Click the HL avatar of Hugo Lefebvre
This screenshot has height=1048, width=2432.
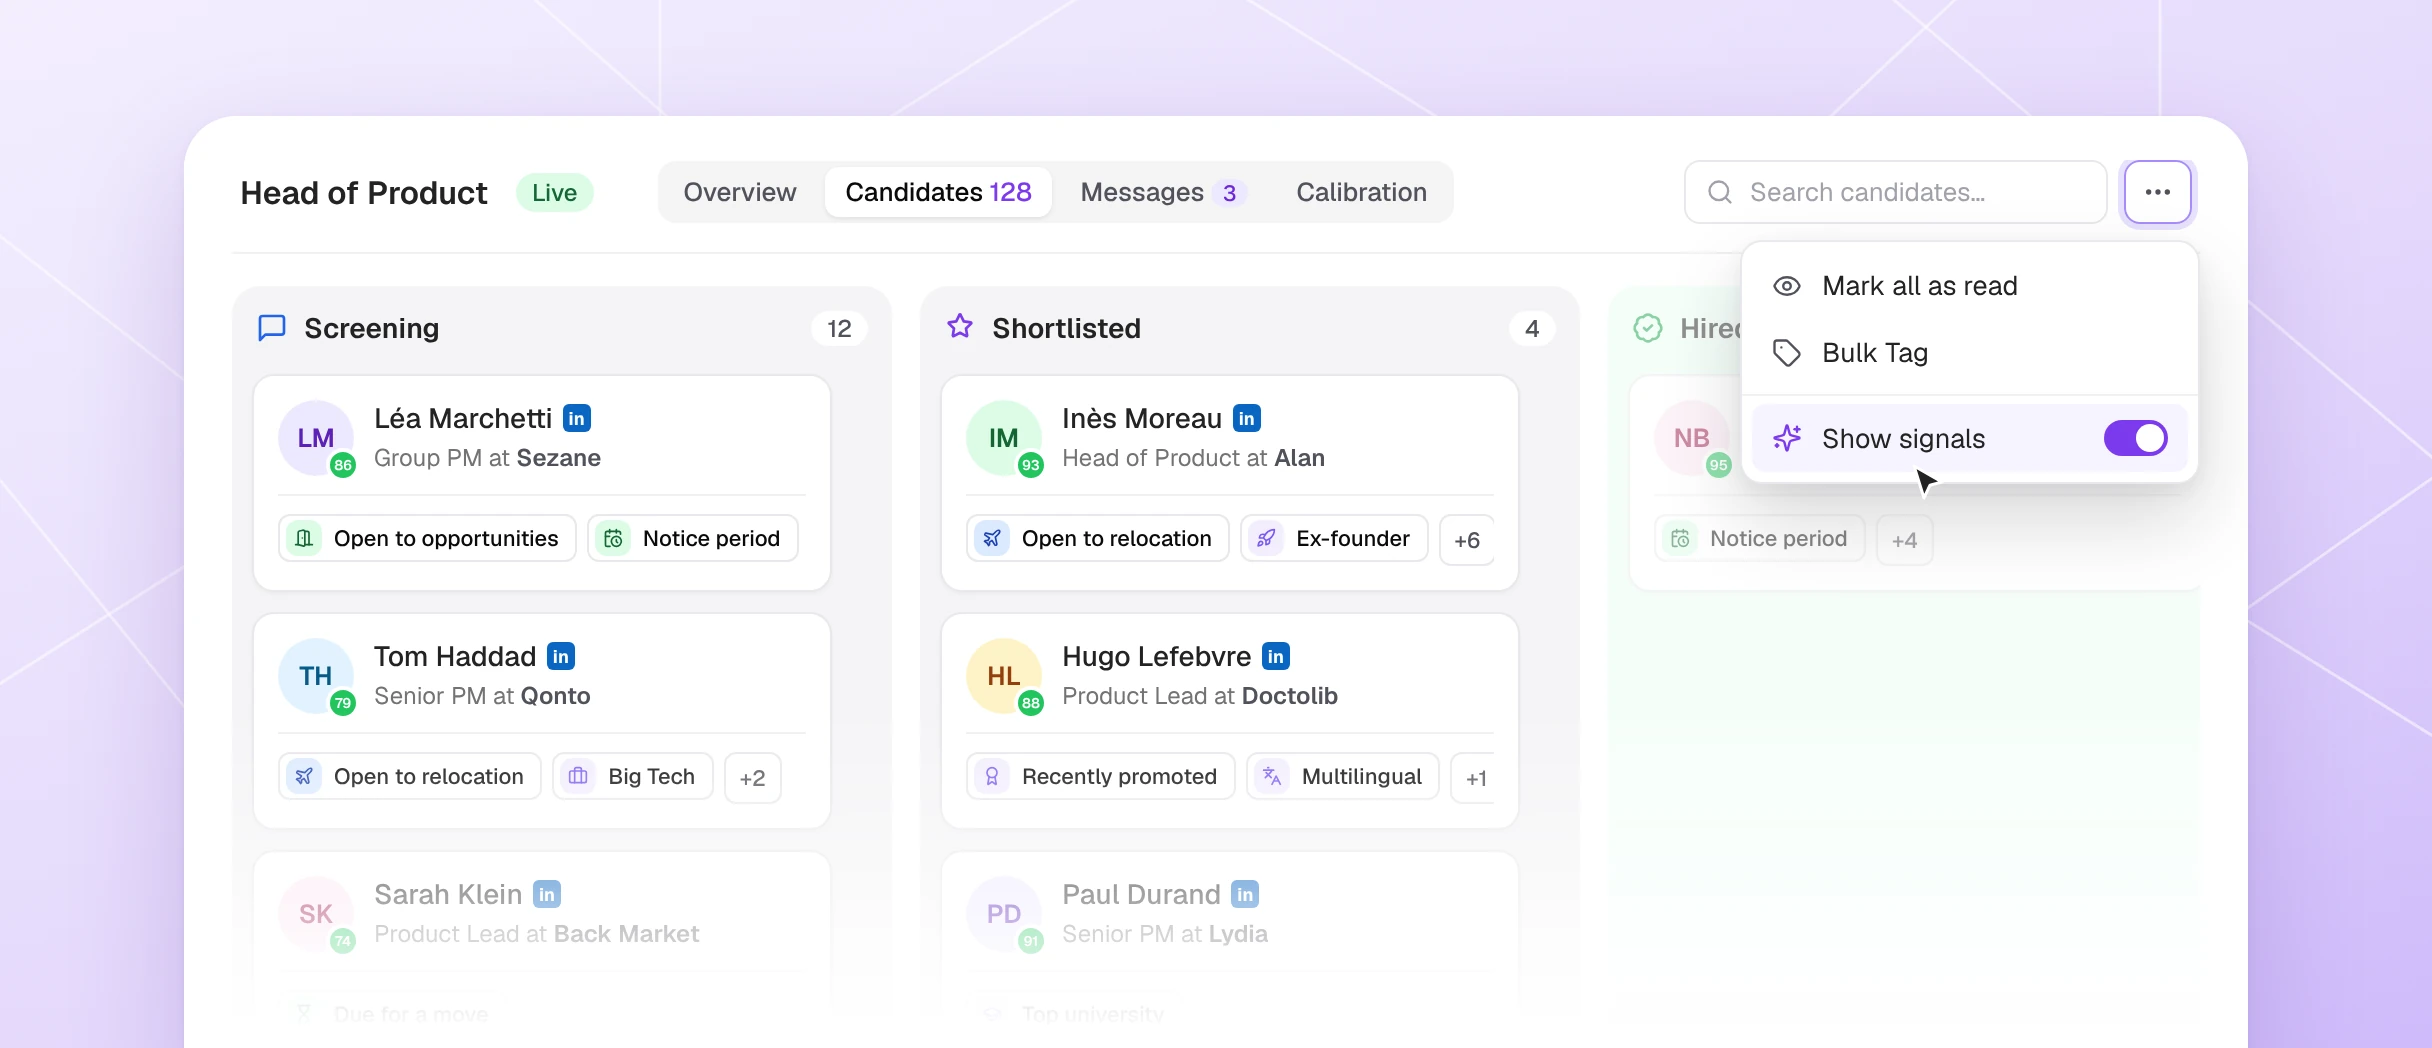click(1004, 676)
